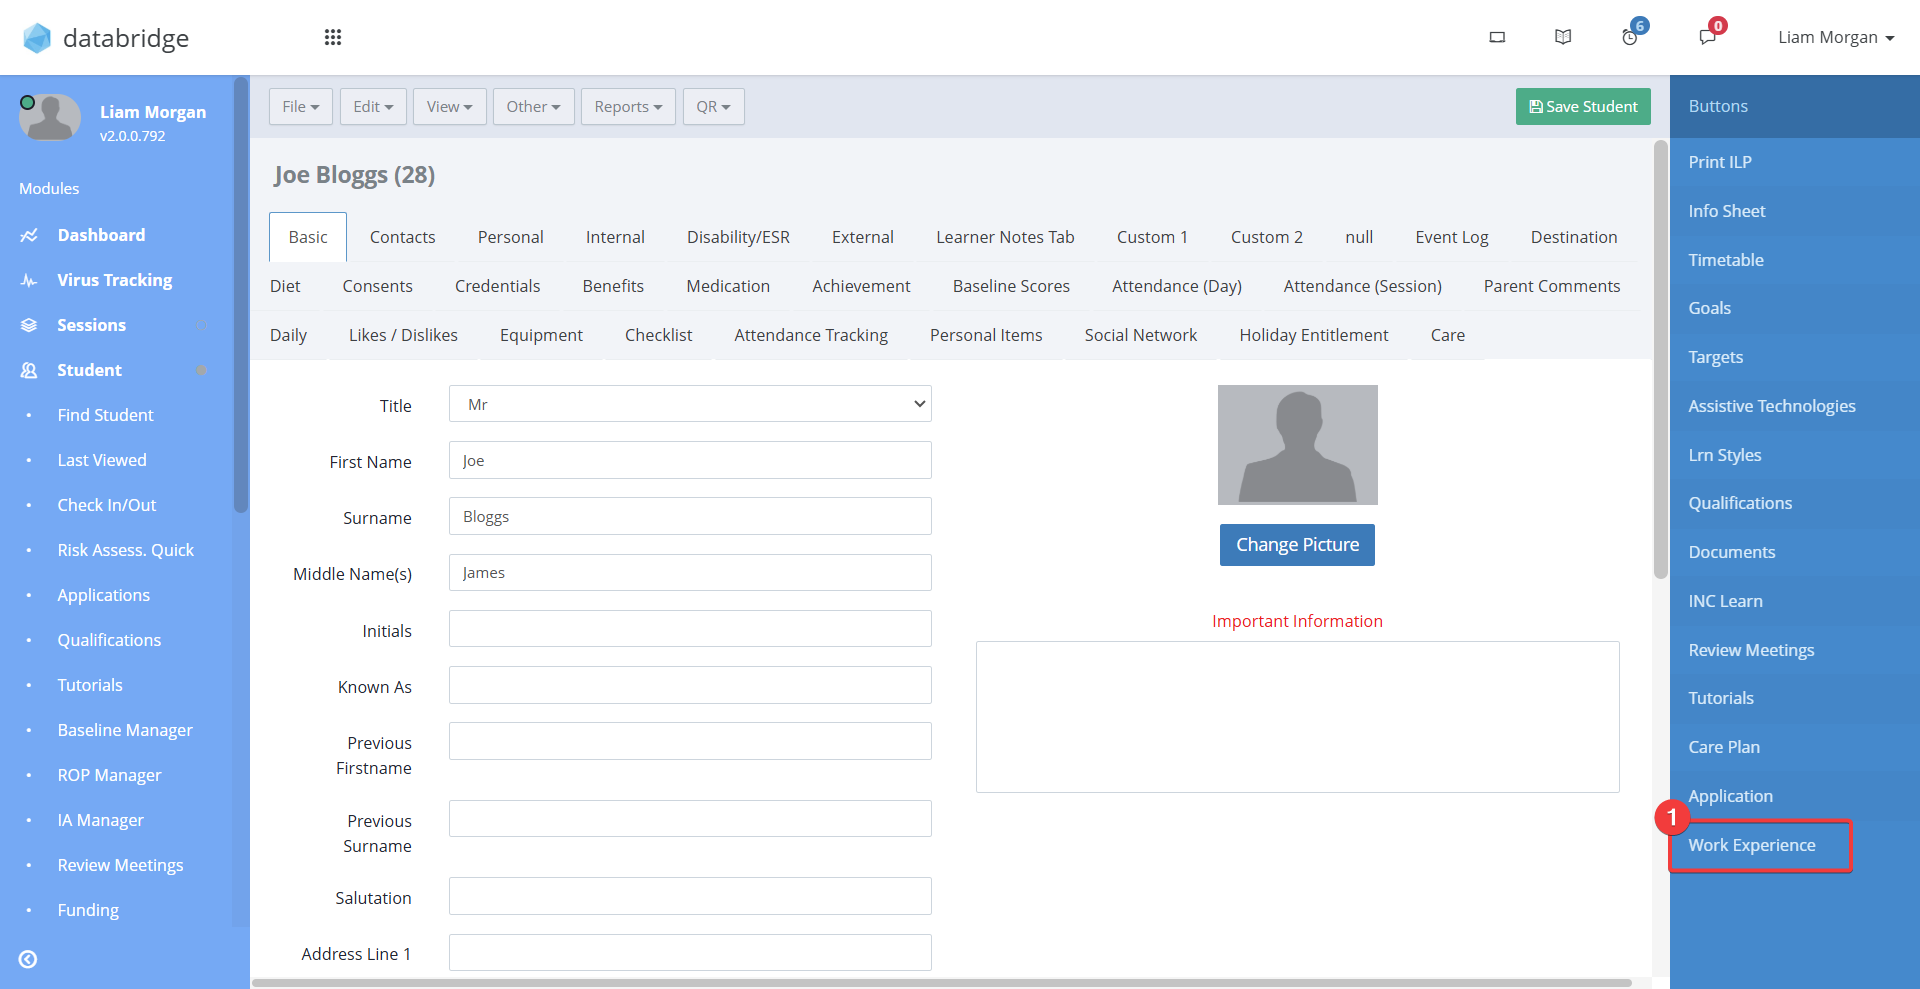This screenshot has width=1920, height=989.
Task: Open the Disability/ESR tab
Action: [x=738, y=237]
